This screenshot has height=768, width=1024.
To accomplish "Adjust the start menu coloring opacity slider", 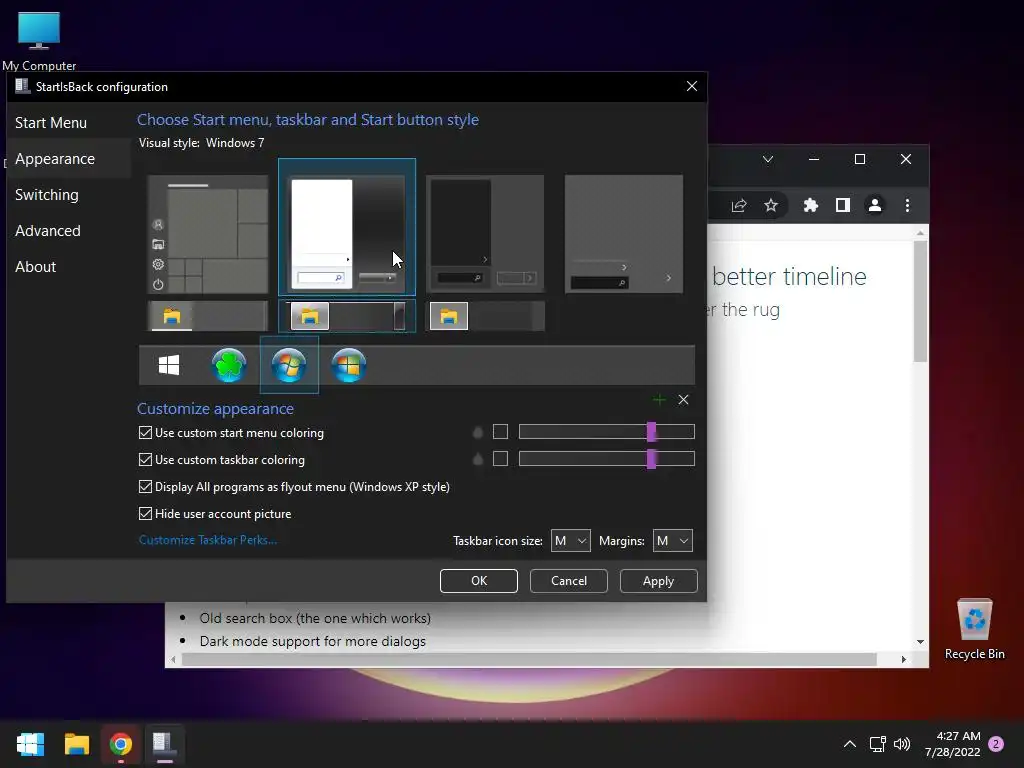I will tap(607, 432).
